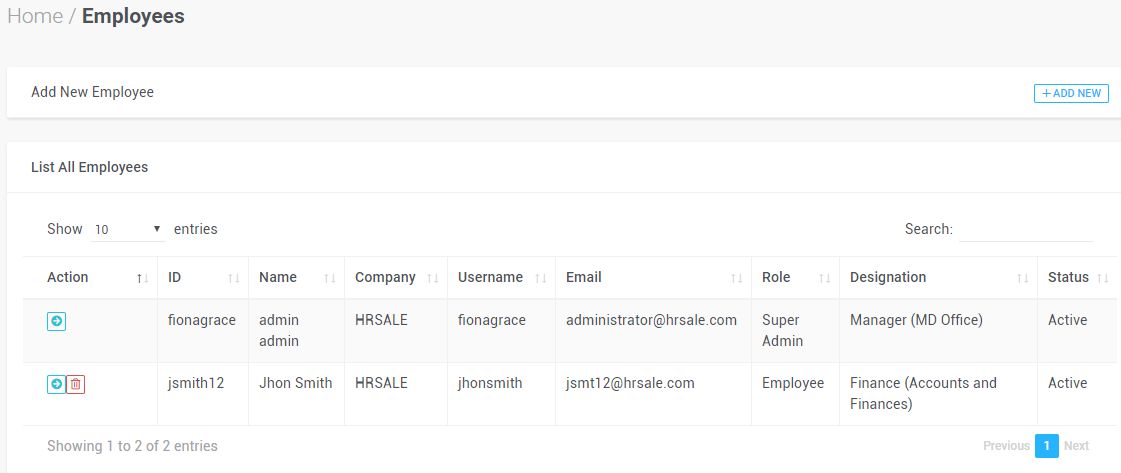Viewport: 1121px width, 473px height.
Task: Click the Add New button
Action: pos(1071,93)
